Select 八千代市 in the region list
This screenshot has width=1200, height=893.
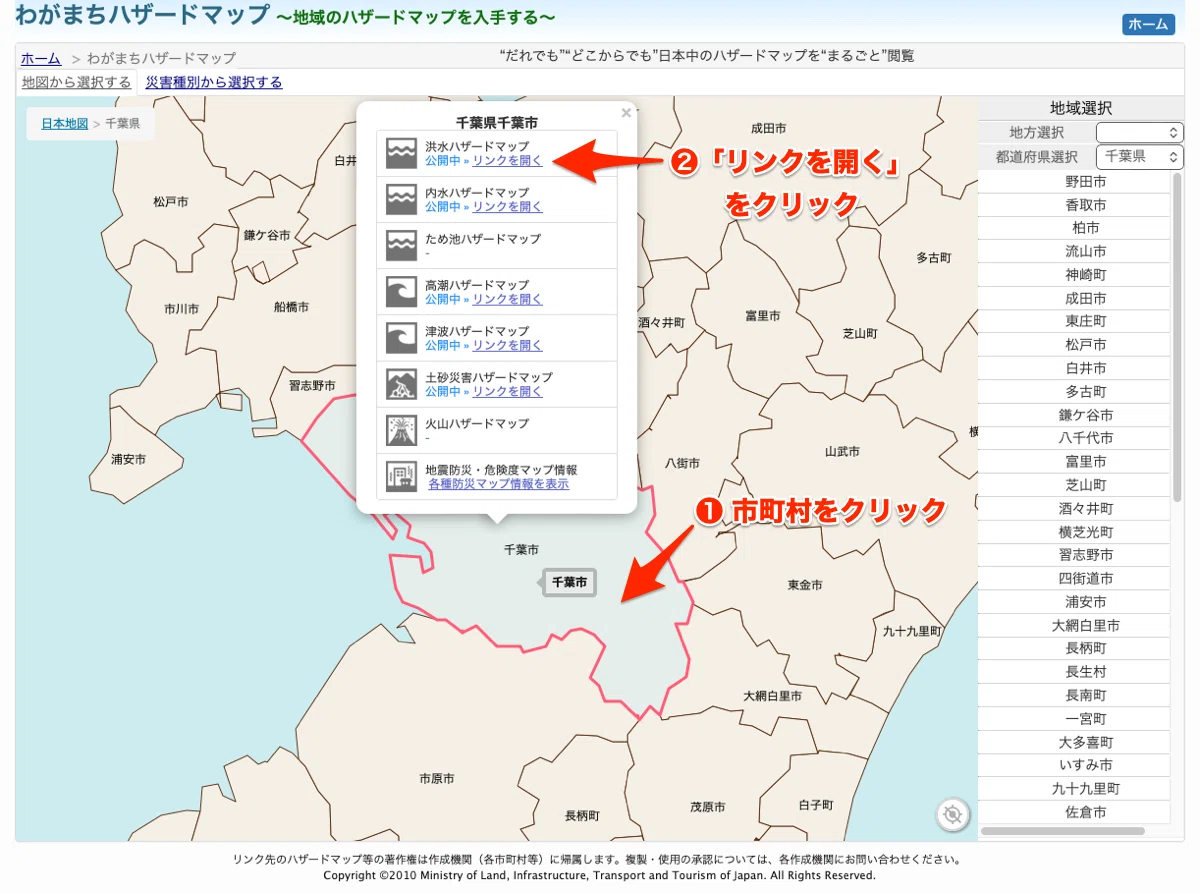pos(1074,438)
